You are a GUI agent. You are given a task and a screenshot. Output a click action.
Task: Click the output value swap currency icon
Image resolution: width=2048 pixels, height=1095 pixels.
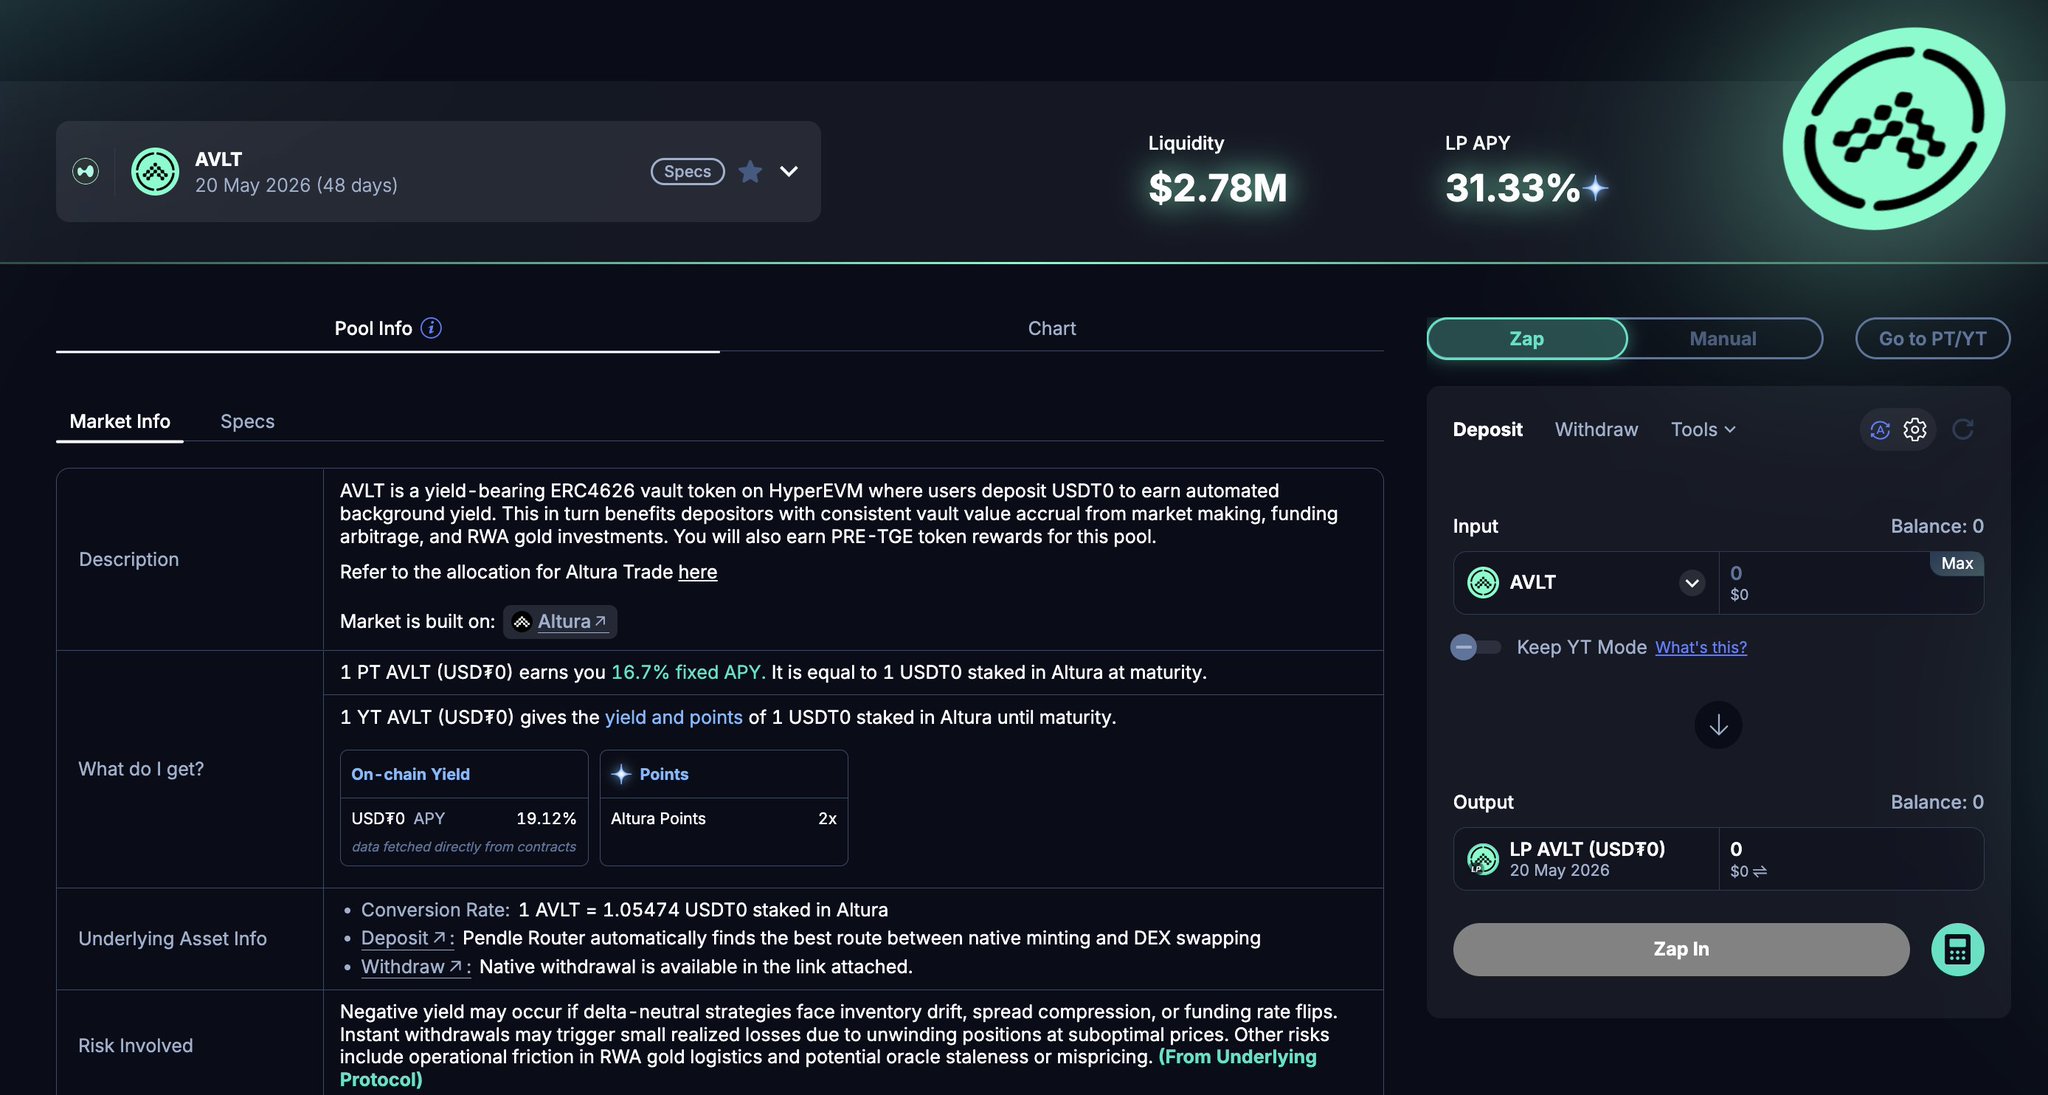1760,872
